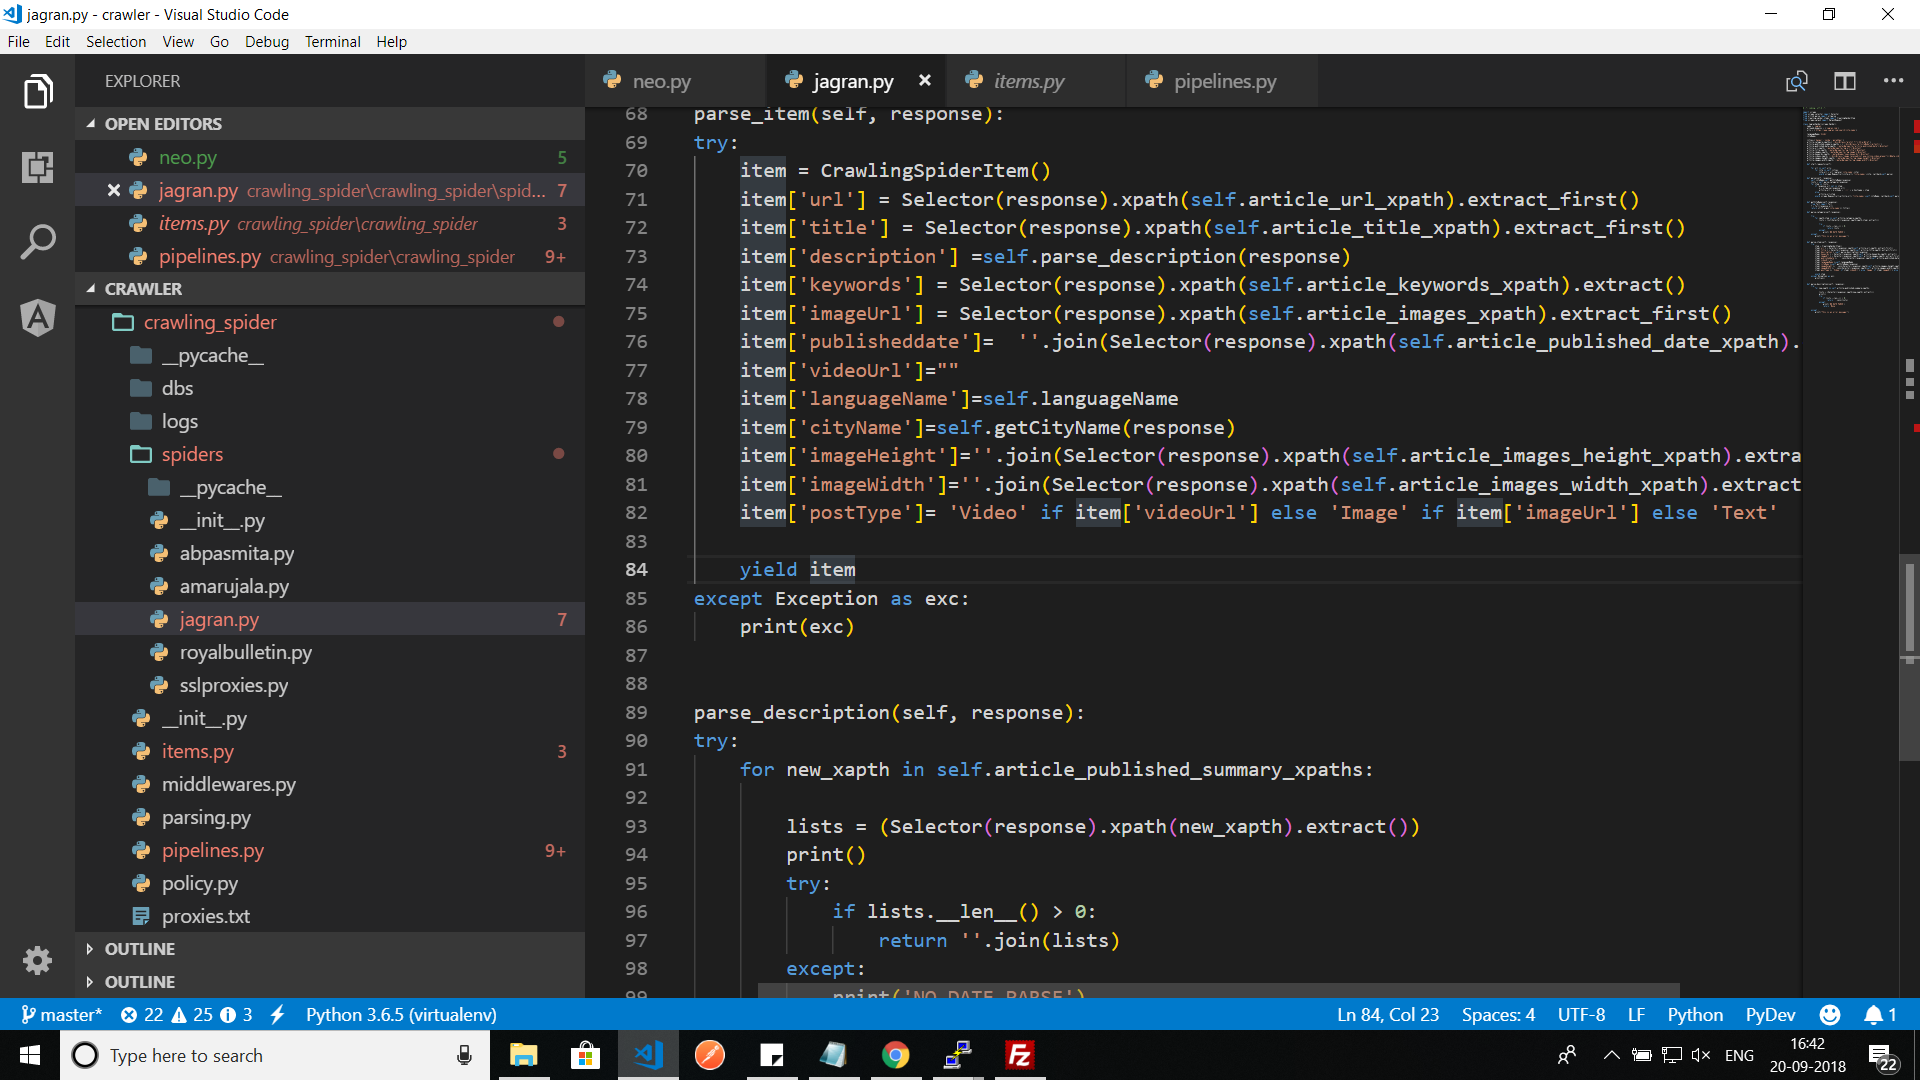The height and width of the screenshot is (1080, 1920).
Task: Switch to the neo.py tab
Action: 661,80
